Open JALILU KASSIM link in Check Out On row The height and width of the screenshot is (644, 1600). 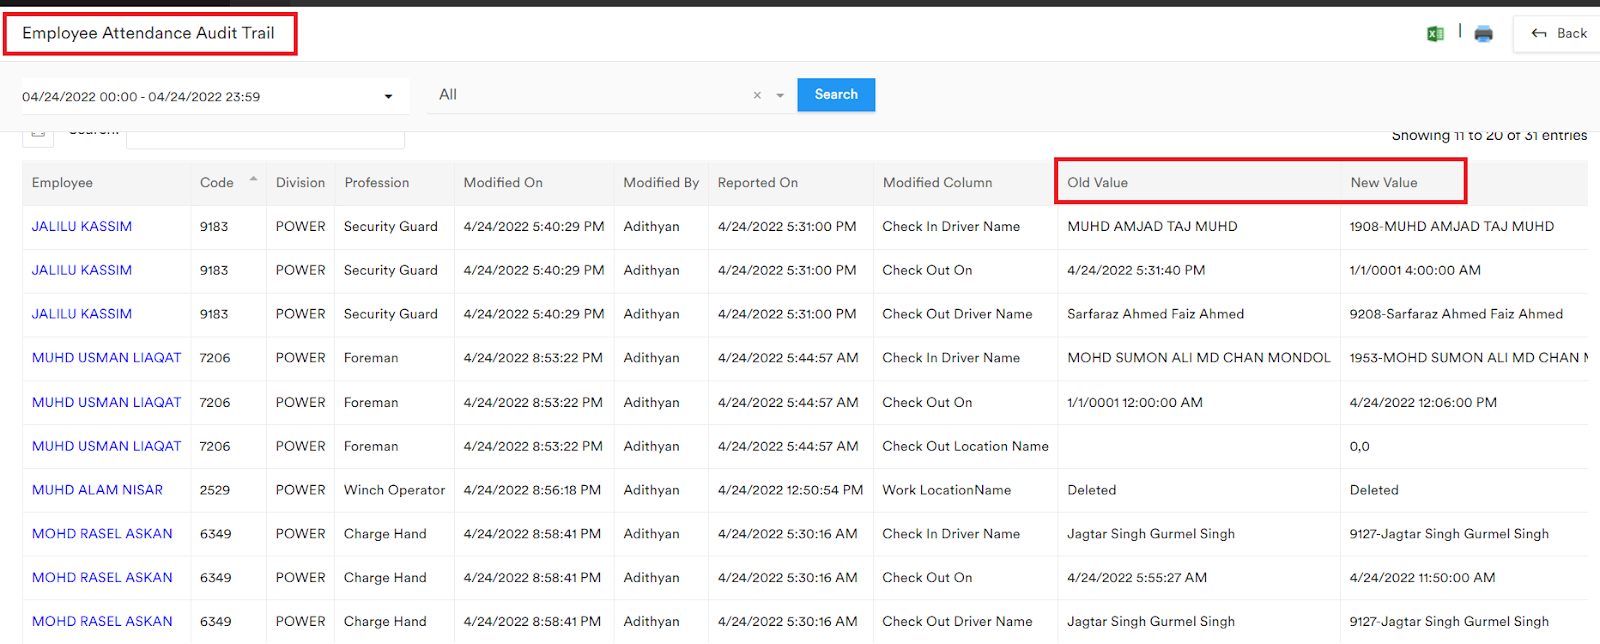pyautogui.click(x=82, y=270)
